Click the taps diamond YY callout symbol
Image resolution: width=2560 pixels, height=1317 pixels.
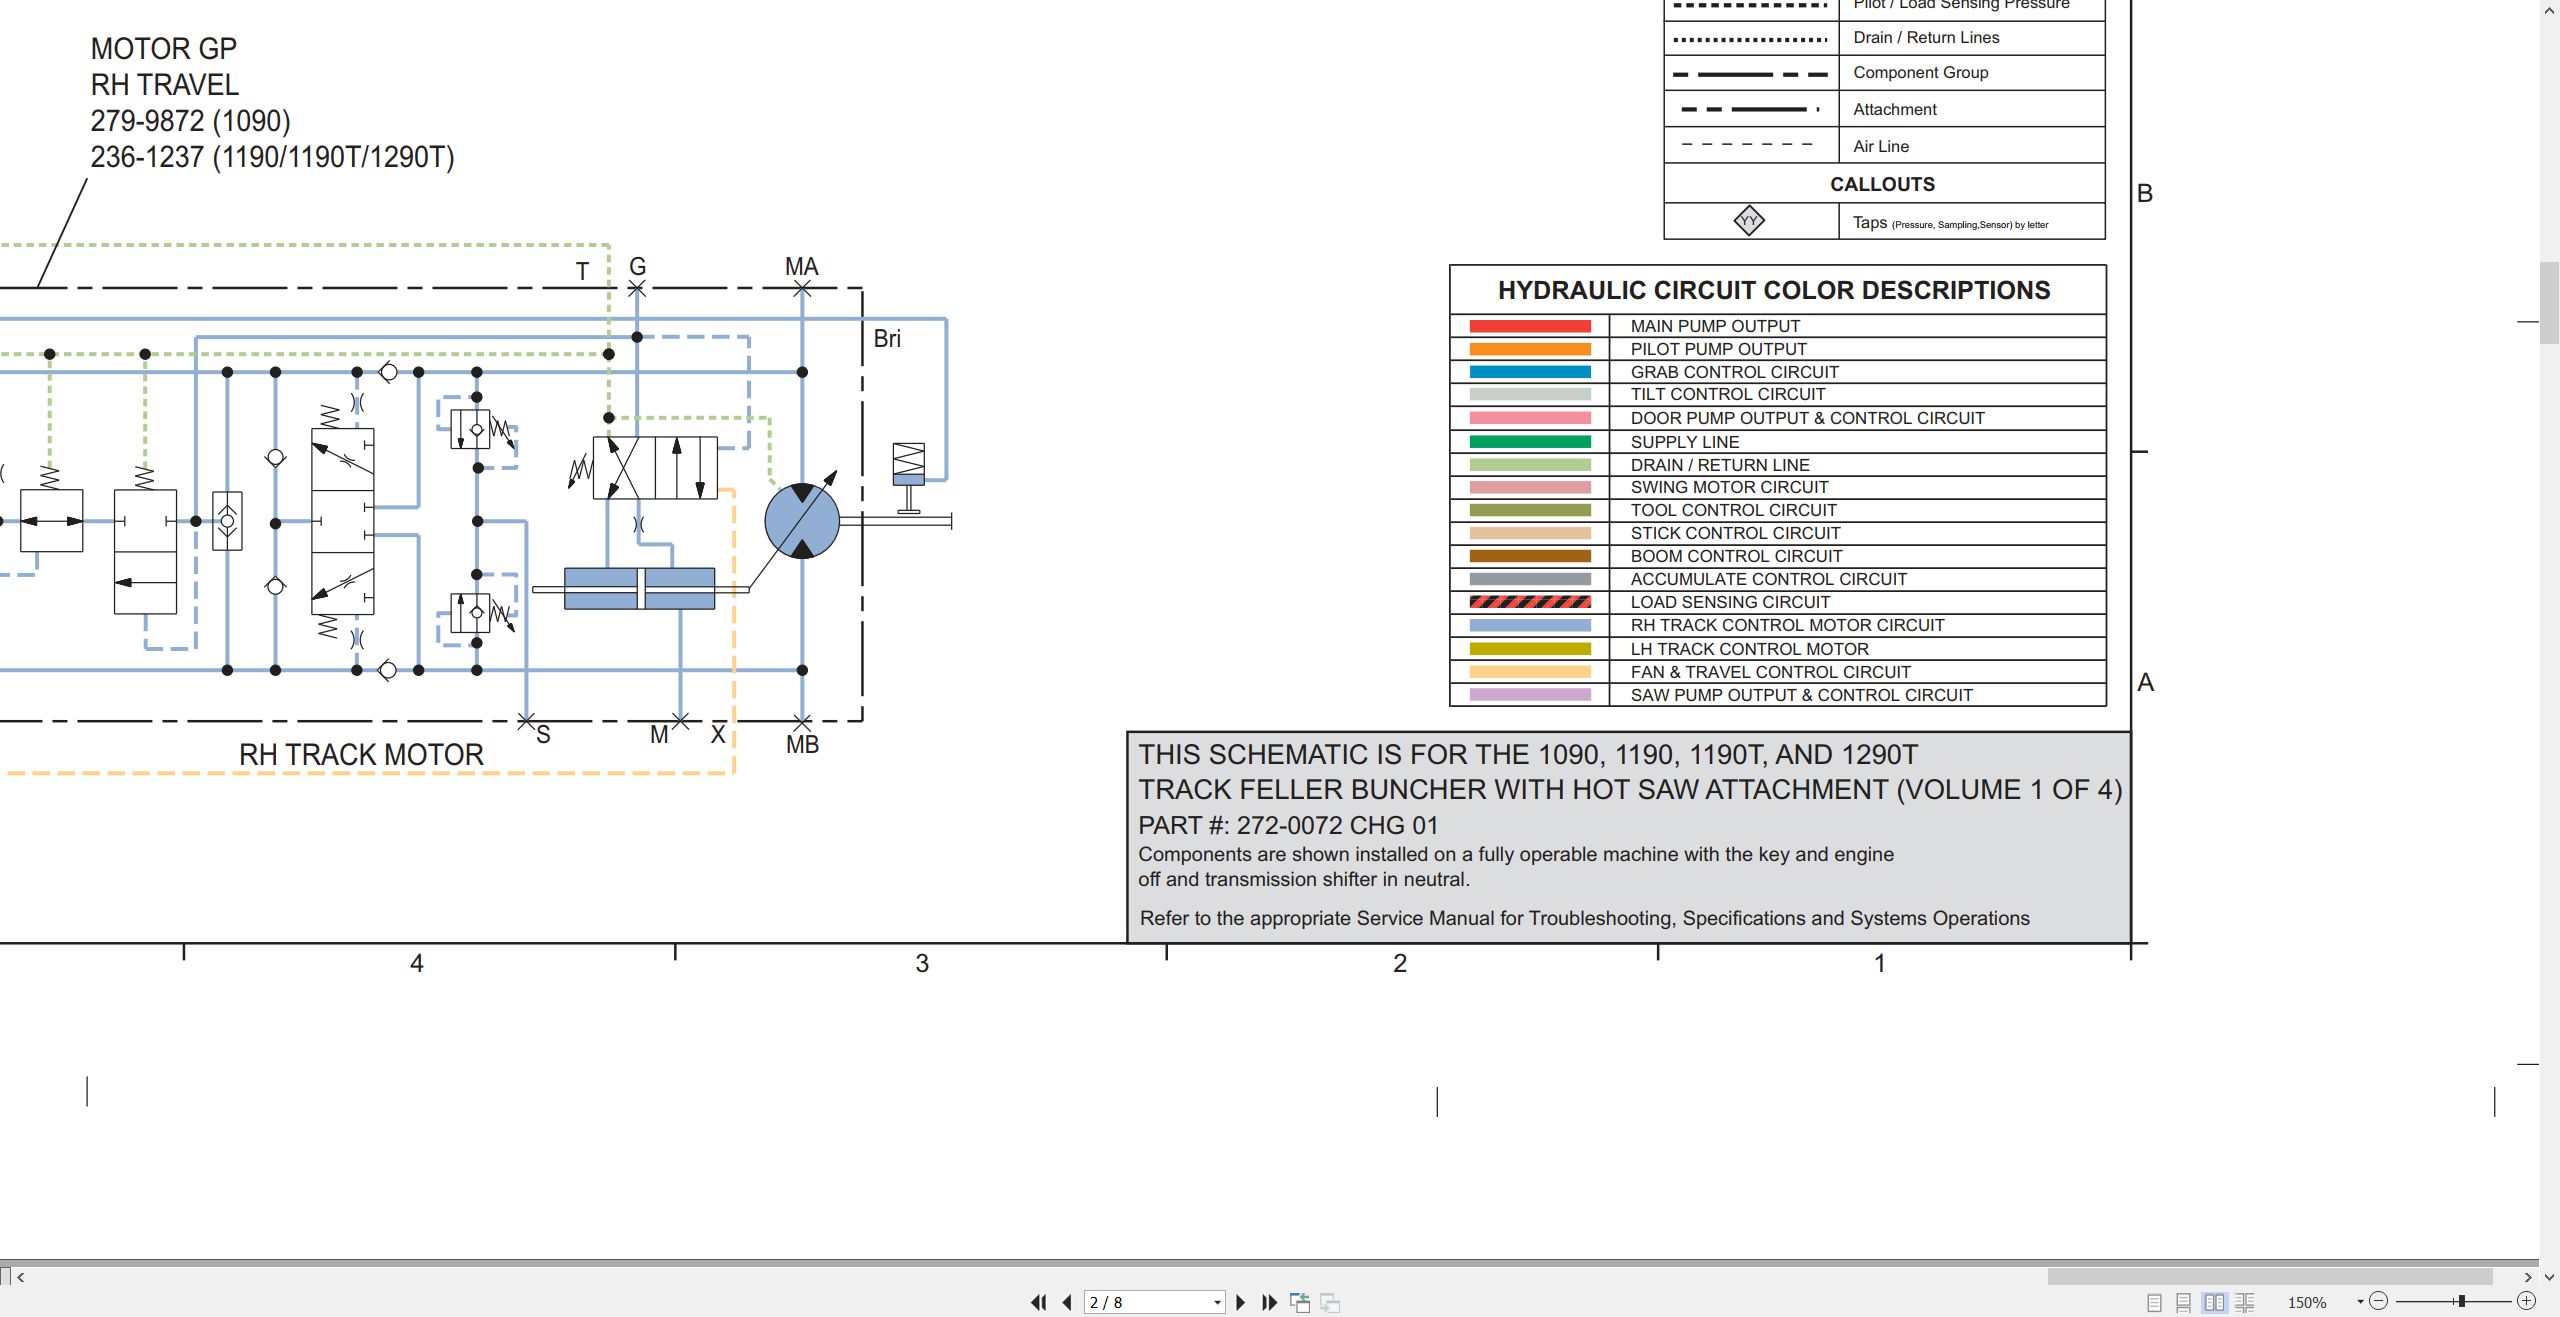(1749, 221)
